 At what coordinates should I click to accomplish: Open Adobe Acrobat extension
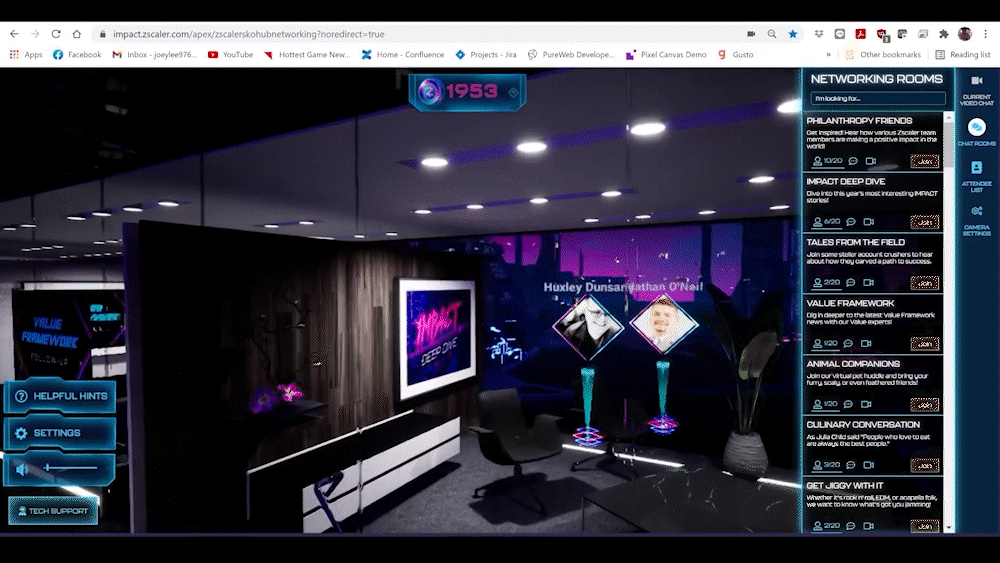click(x=860, y=34)
